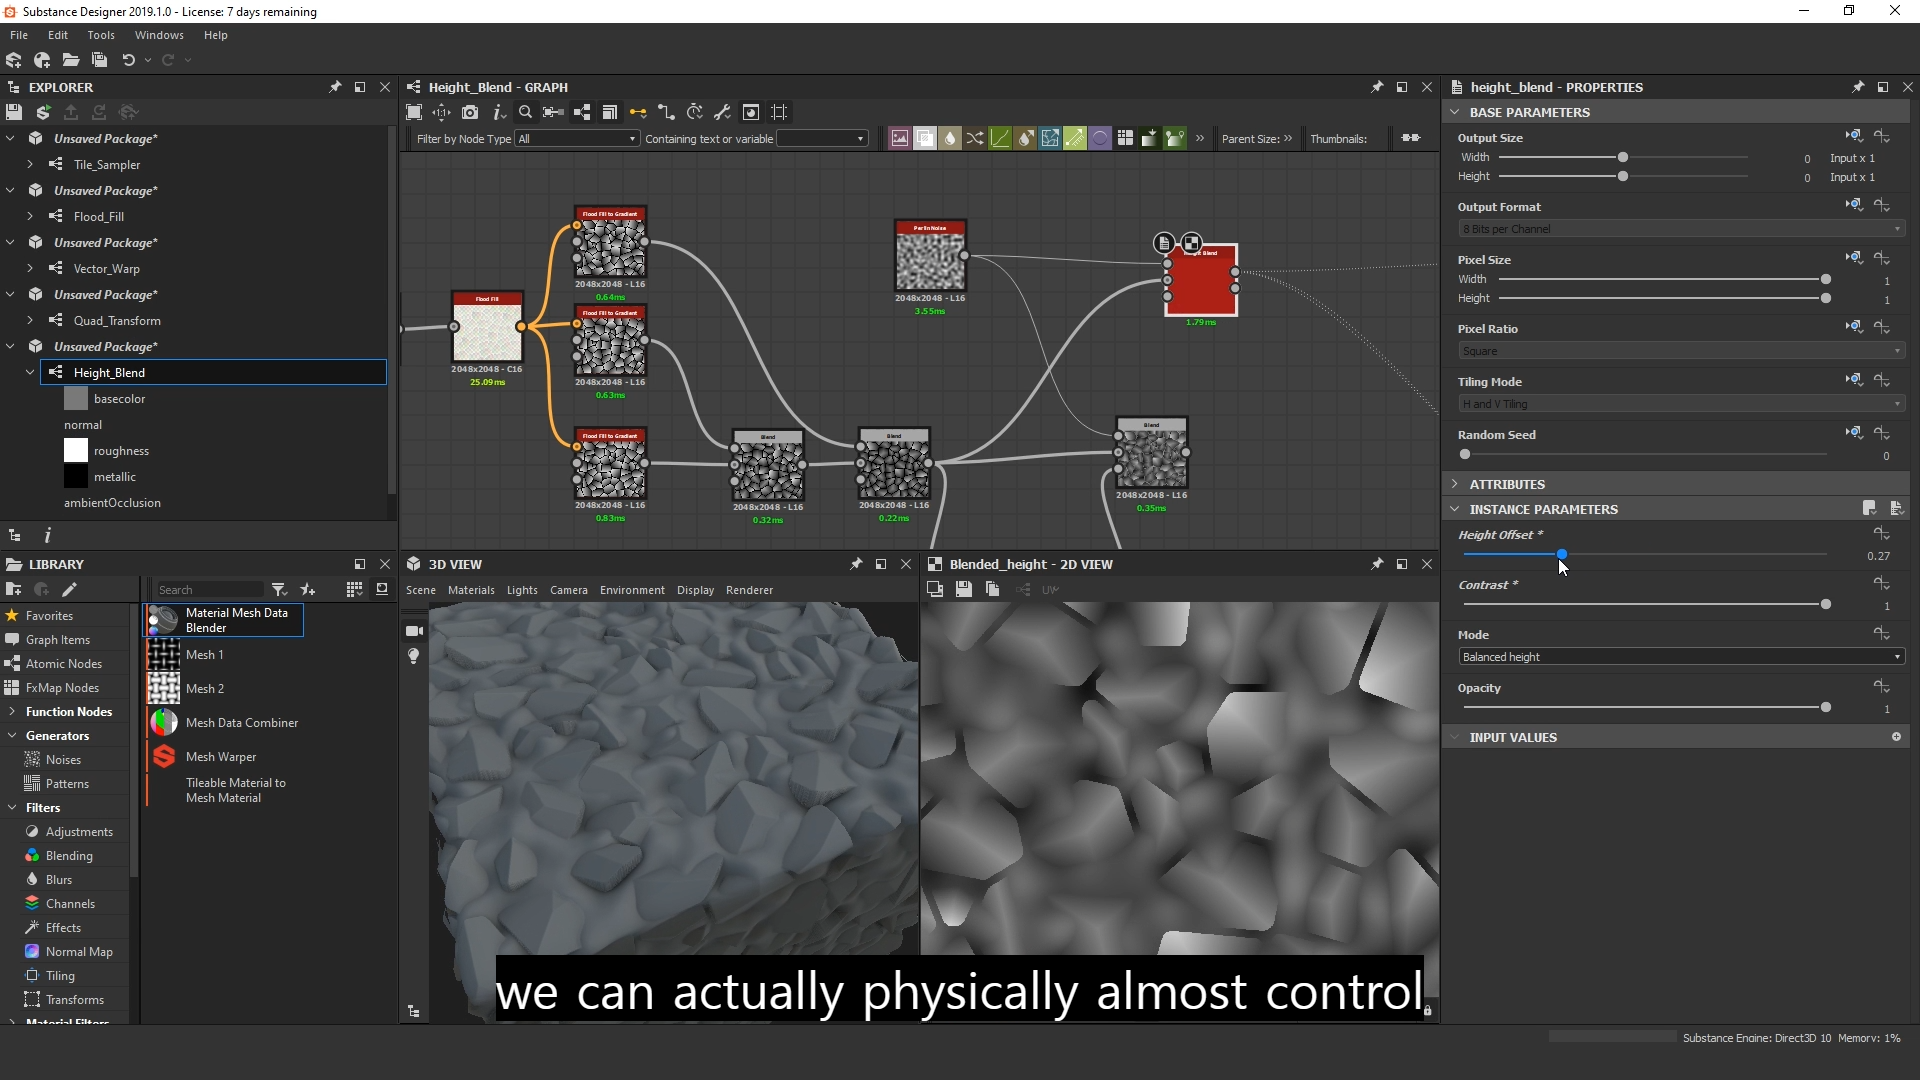Viewport: 1920px width, 1080px height.
Task: Open the Mode dropdown showing Balanced height
Action: pyautogui.click(x=1680, y=657)
